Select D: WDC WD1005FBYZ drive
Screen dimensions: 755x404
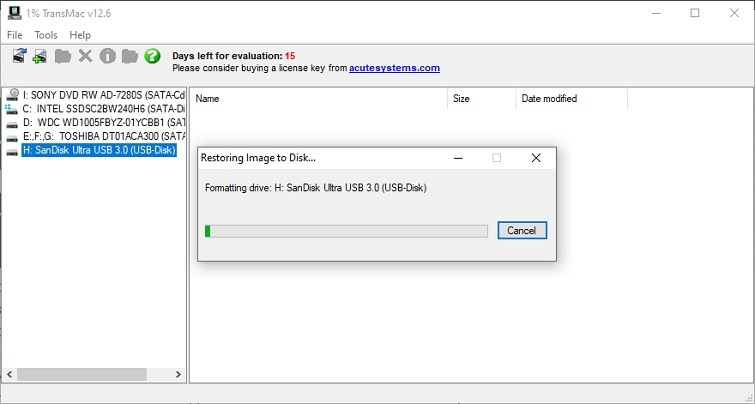click(x=104, y=123)
